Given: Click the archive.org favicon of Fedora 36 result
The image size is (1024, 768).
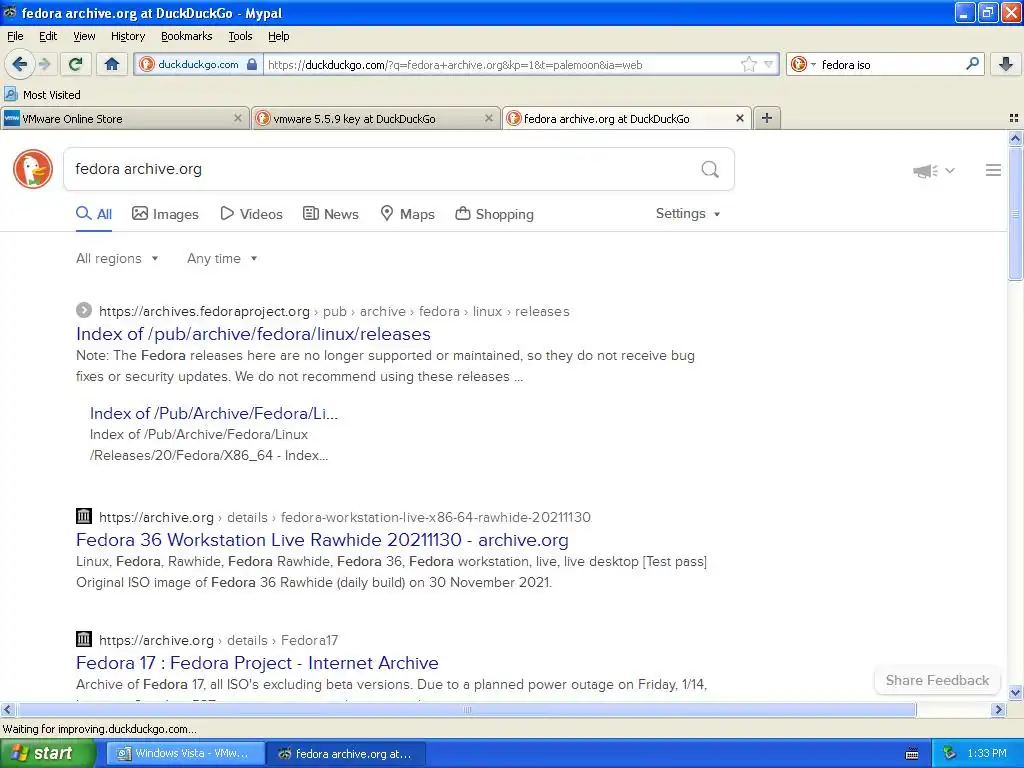Looking at the screenshot, I should coord(84,516).
